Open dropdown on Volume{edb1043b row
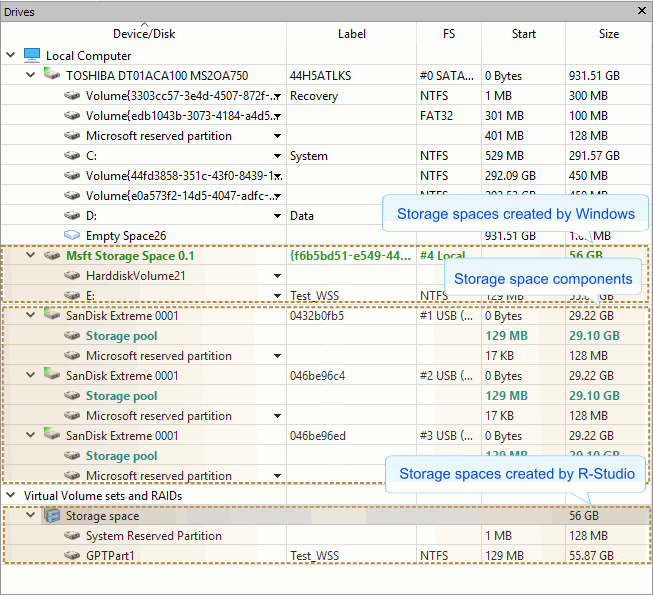The height and width of the screenshot is (595, 653). (x=277, y=116)
